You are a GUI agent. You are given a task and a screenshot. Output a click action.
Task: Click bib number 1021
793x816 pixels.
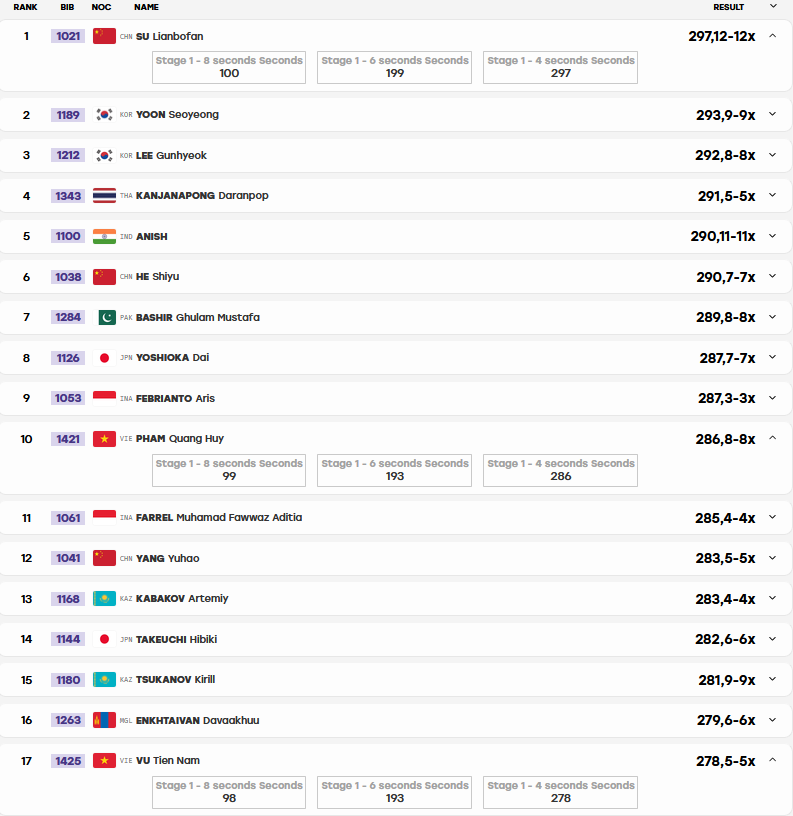click(x=68, y=36)
